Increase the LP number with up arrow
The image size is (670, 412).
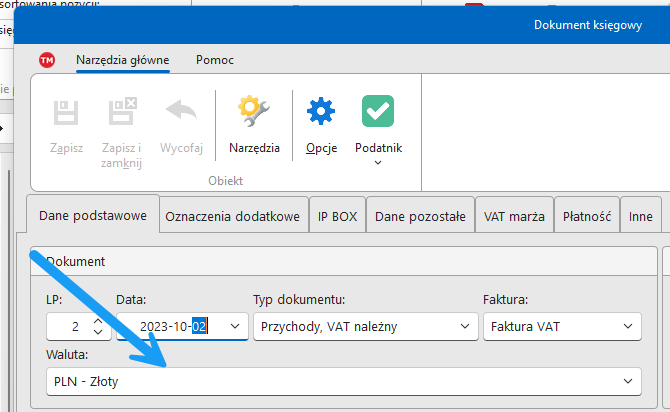pyautogui.click(x=97, y=320)
